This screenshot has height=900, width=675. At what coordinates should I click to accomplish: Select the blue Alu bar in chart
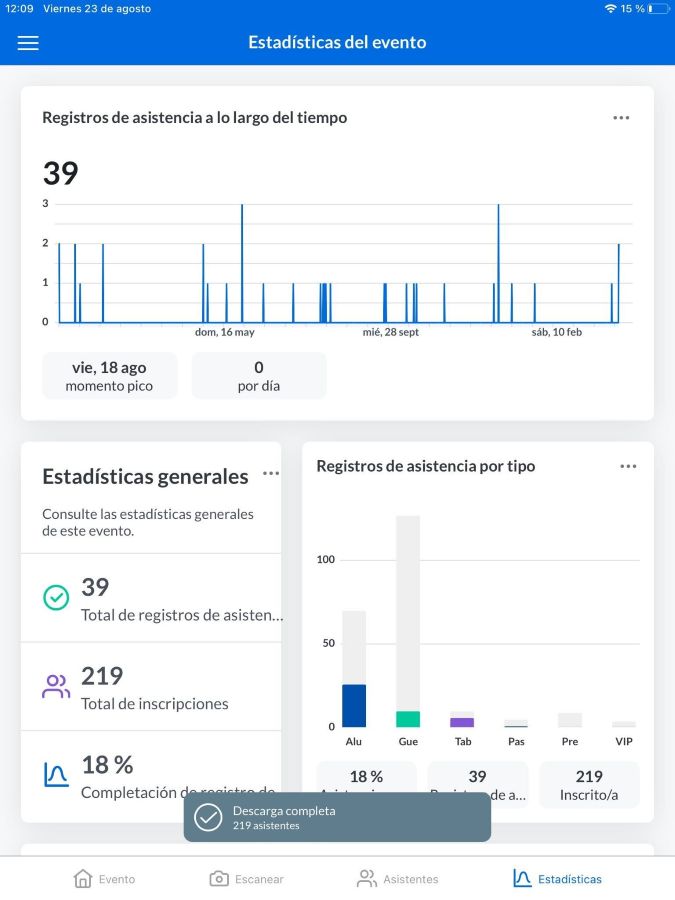pyautogui.click(x=354, y=706)
